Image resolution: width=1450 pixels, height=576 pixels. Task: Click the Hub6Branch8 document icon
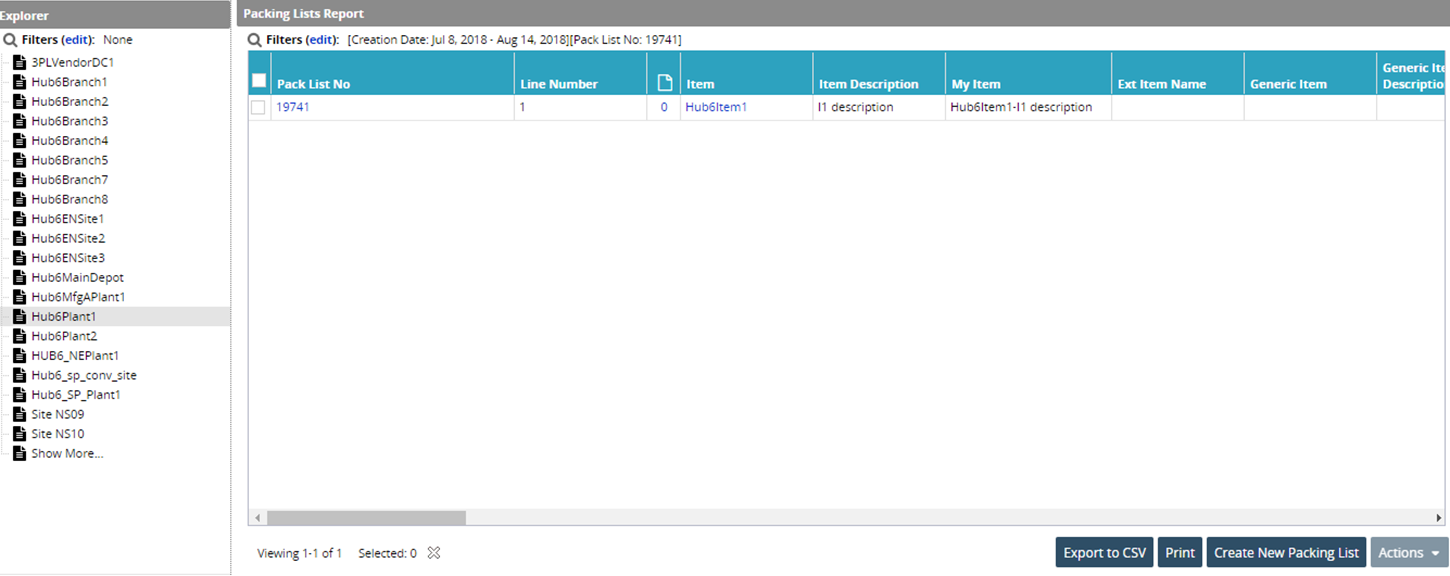(x=19, y=199)
